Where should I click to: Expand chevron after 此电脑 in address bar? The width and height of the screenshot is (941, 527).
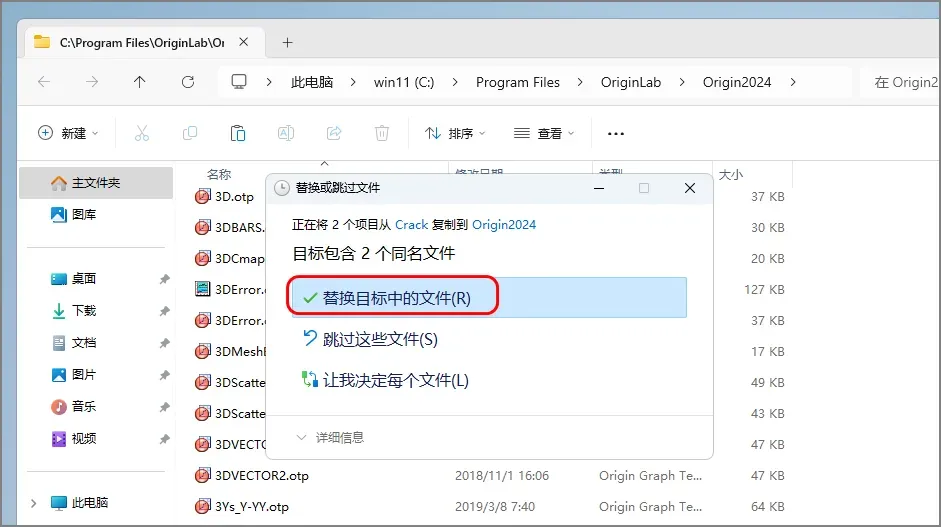(353, 82)
